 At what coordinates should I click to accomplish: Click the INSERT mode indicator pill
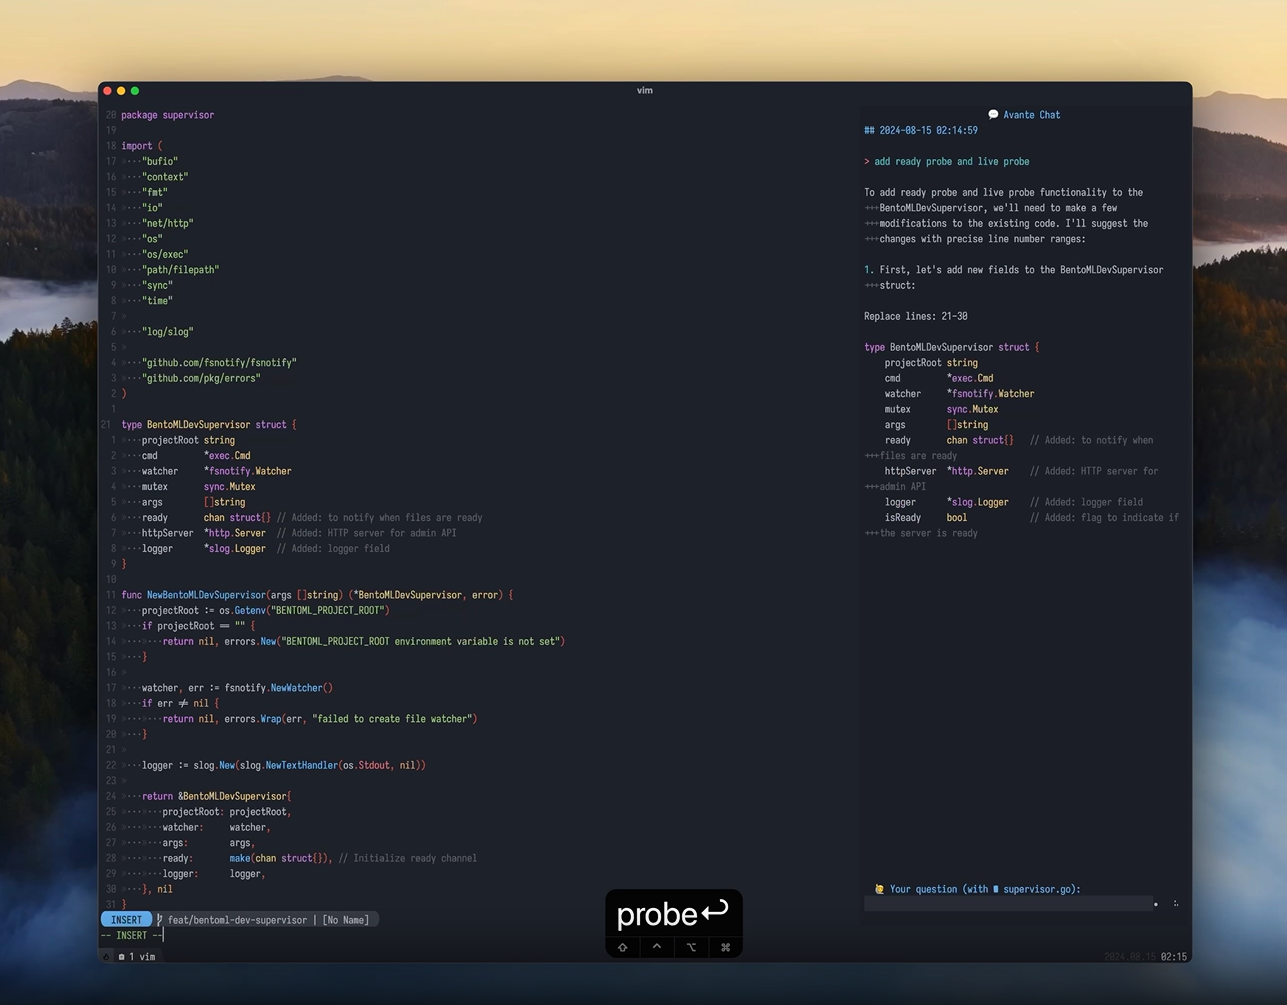(126, 919)
